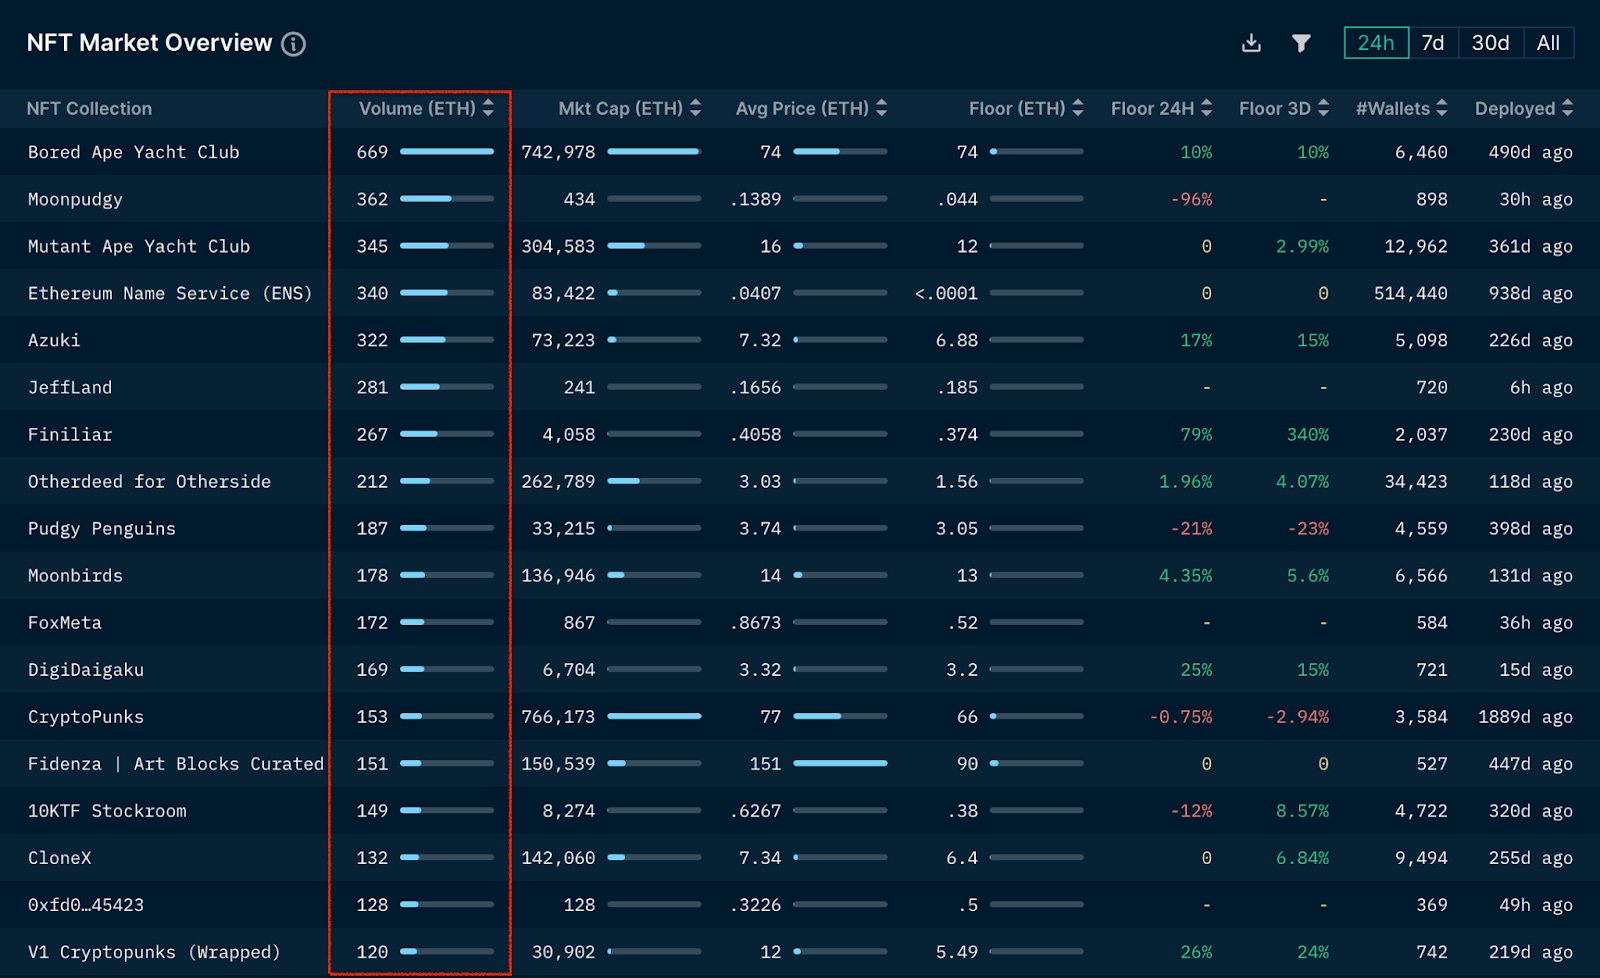Open the JeffLand collection
The width and height of the screenshot is (1600, 978).
(x=70, y=387)
